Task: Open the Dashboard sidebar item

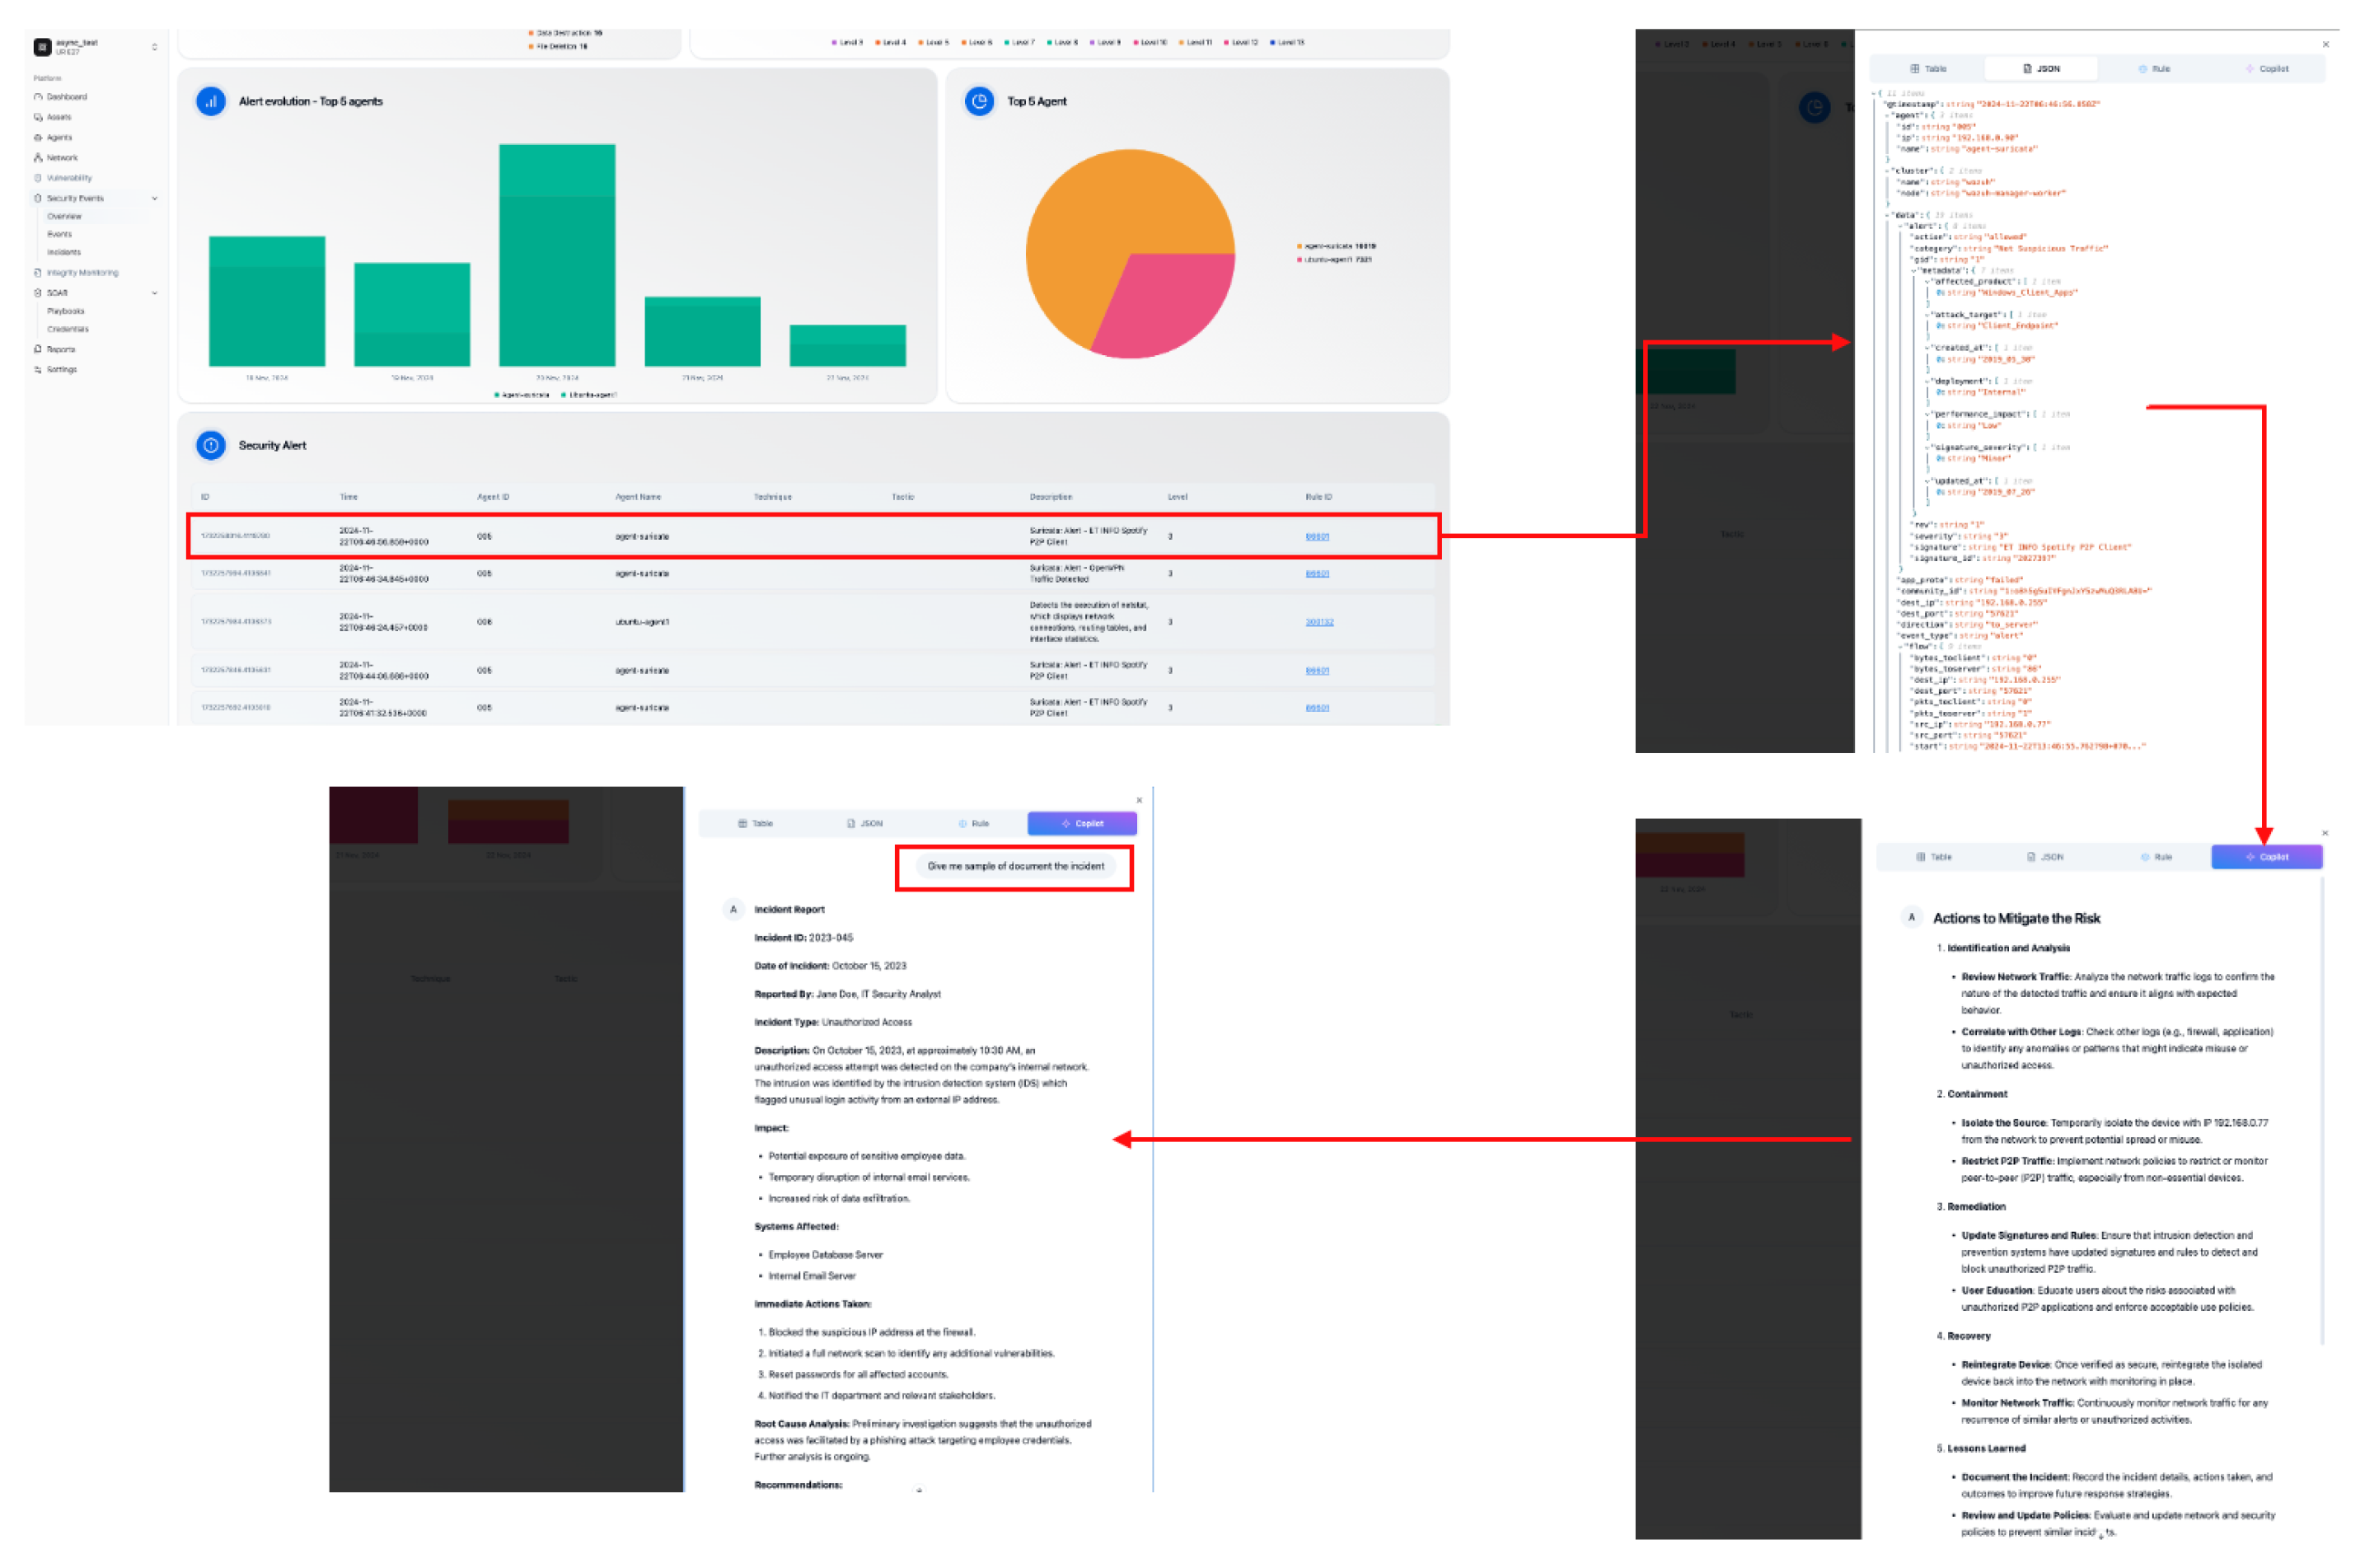Action: pos(66,97)
